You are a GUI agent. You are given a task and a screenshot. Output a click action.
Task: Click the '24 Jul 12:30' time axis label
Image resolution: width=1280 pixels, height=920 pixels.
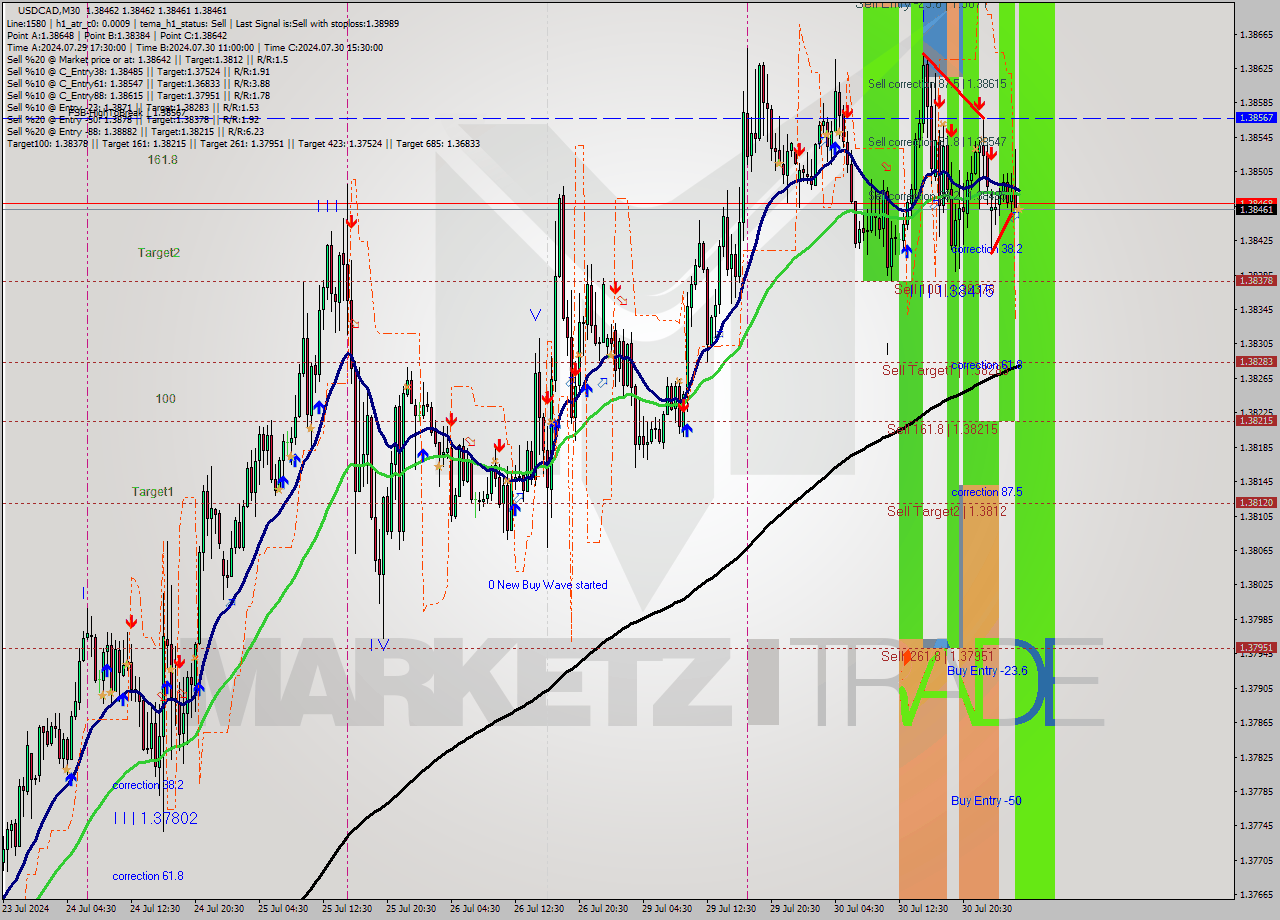[x=154, y=909]
